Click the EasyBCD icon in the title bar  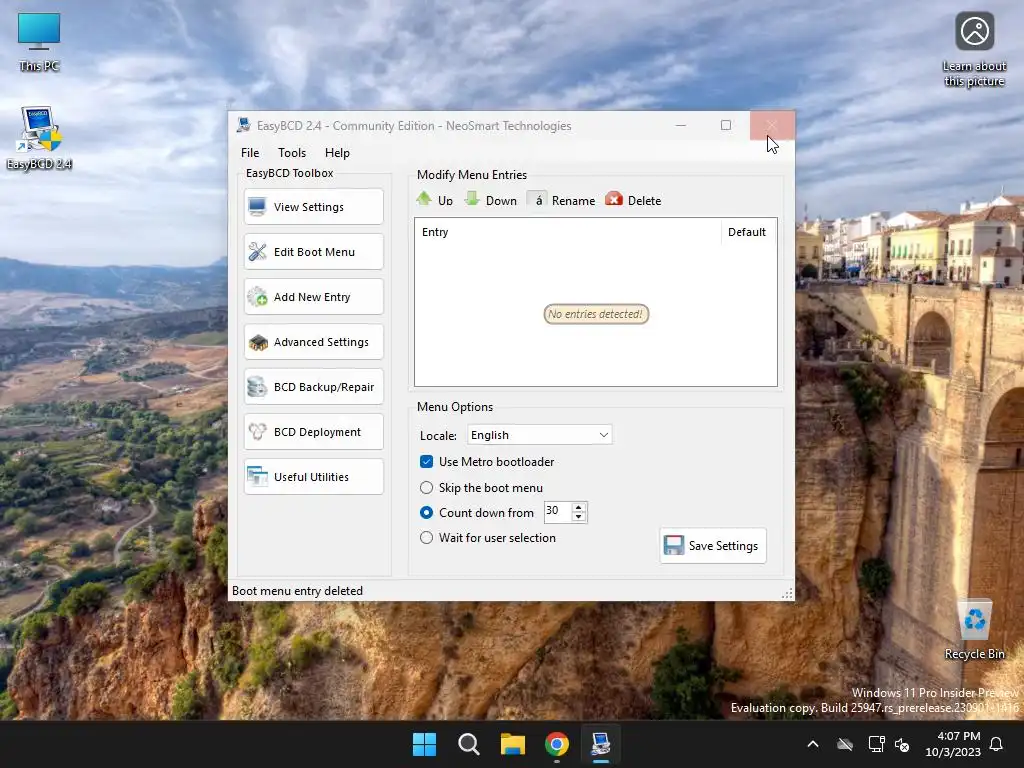[244, 125]
